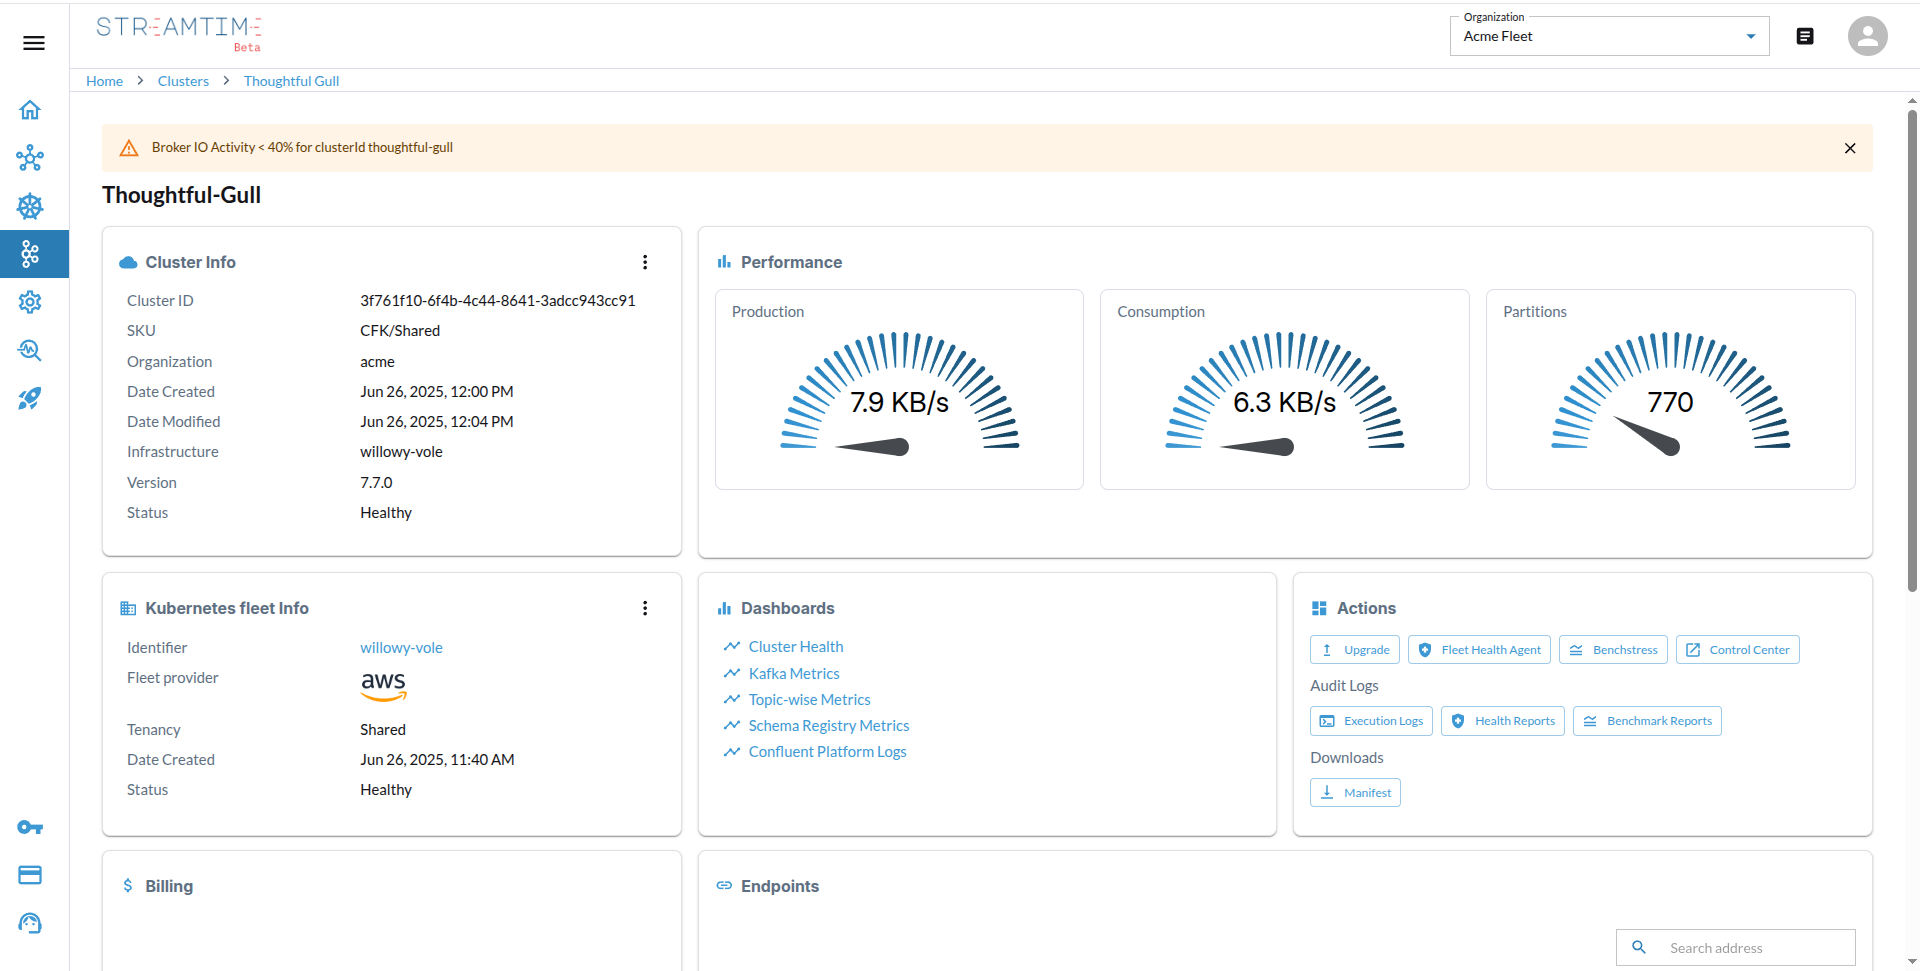Click the Partitions gauge showing 770
The height and width of the screenshot is (971, 1920).
(x=1670, y=390)
